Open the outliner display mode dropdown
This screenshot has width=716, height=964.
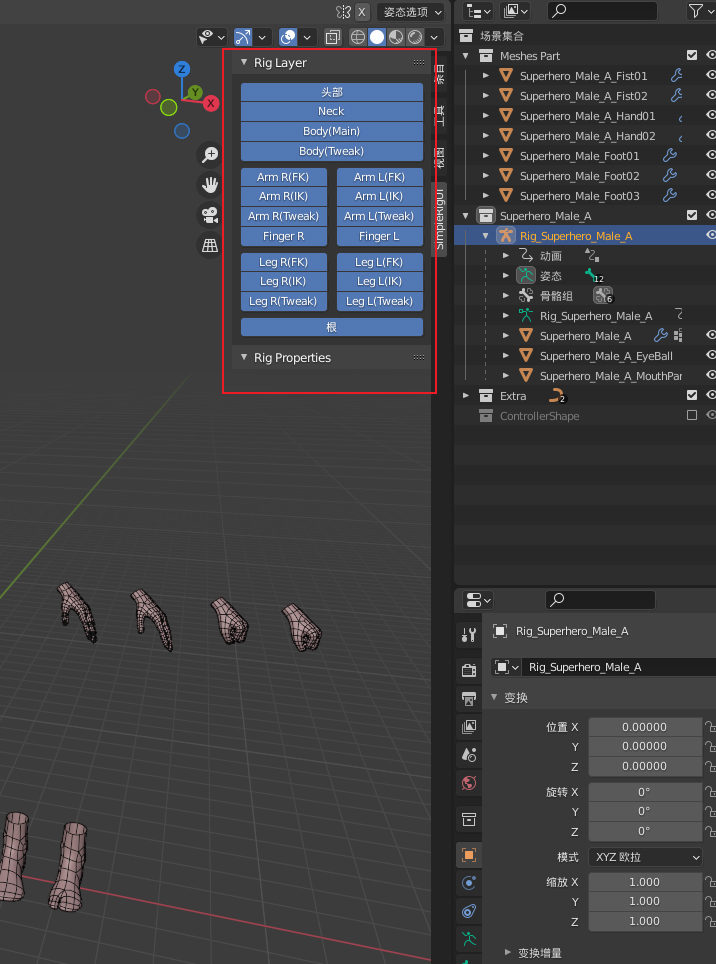tap(515, 10)
